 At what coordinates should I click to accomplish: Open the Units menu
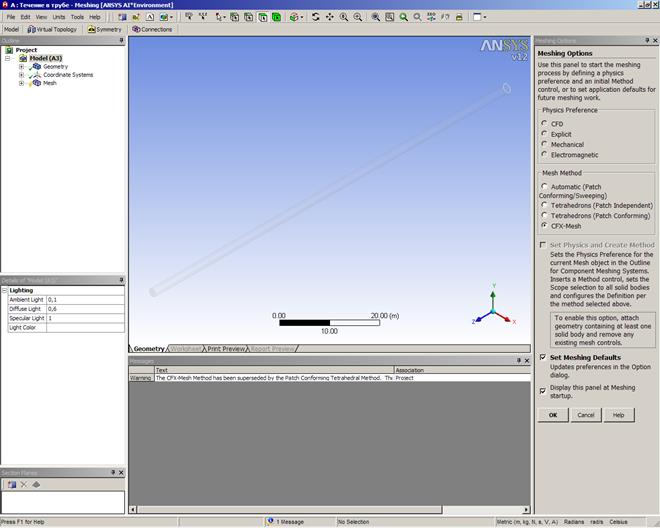tap(60, 17)
